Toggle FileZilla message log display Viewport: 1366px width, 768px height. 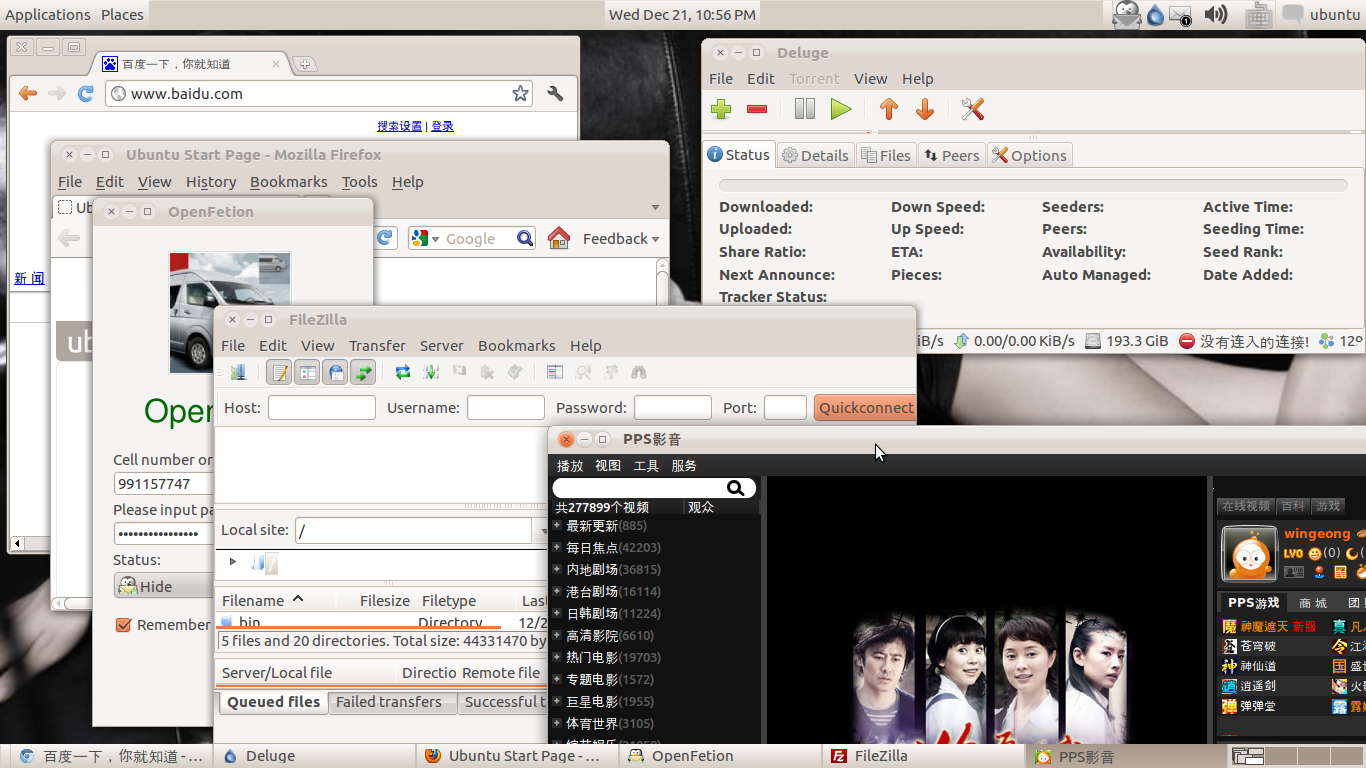[280, 372]
